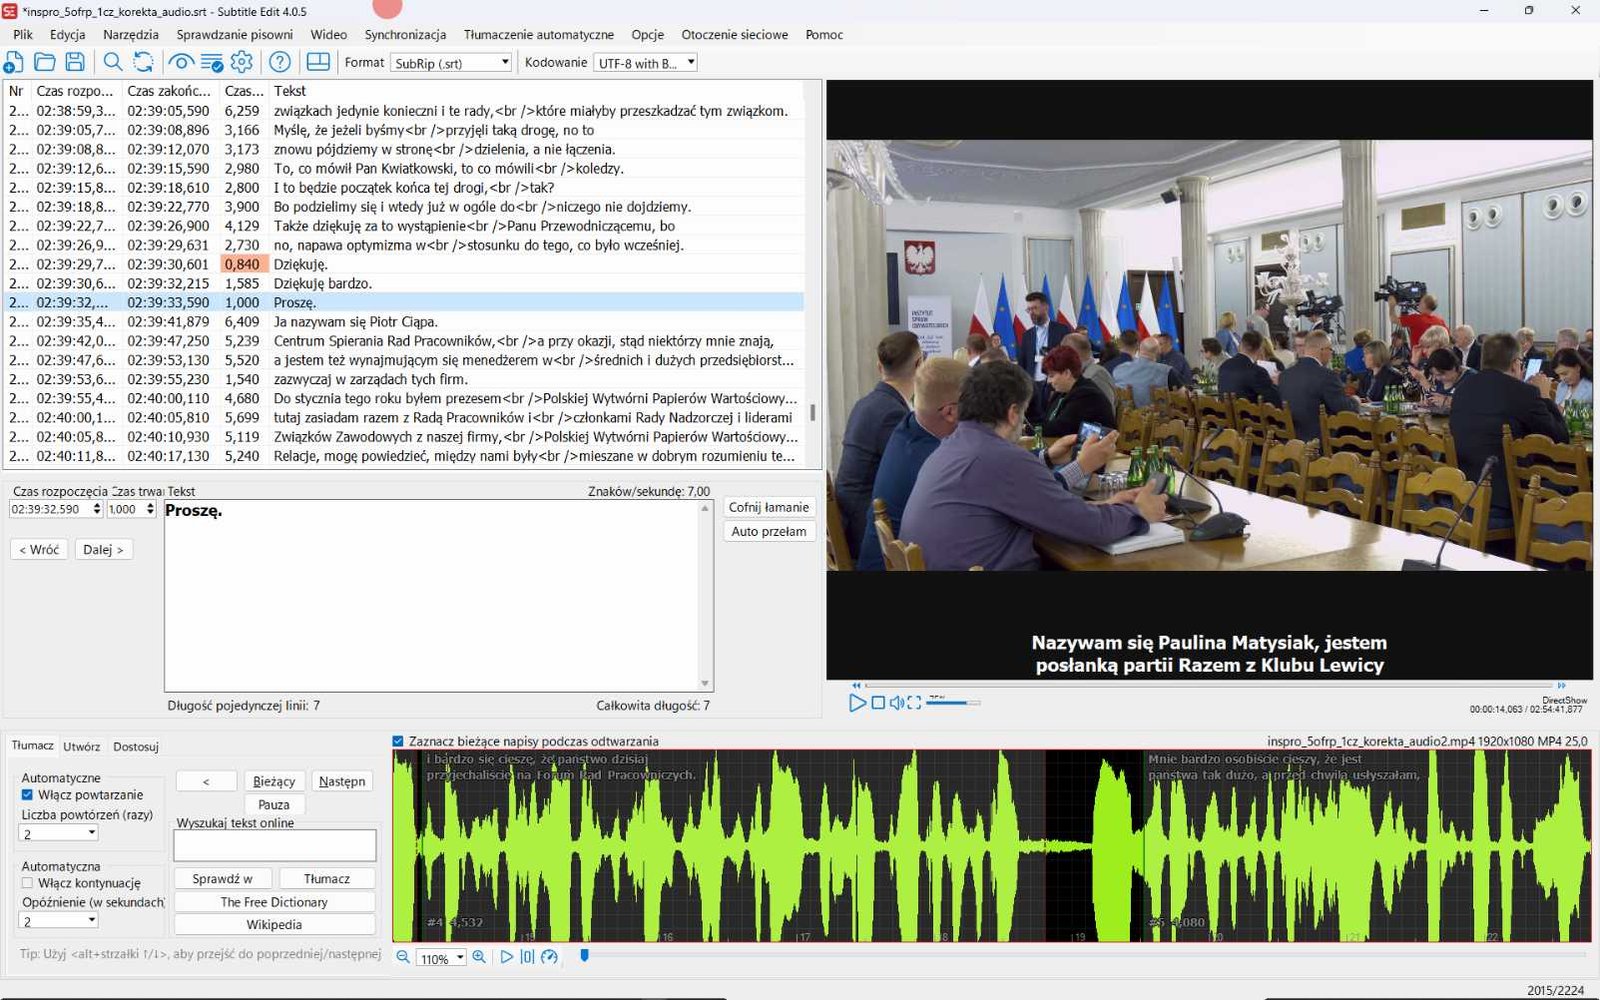Open Tłumaczenie automatyczne menu
The image size is (1600, 1000).
coord(539,34)
